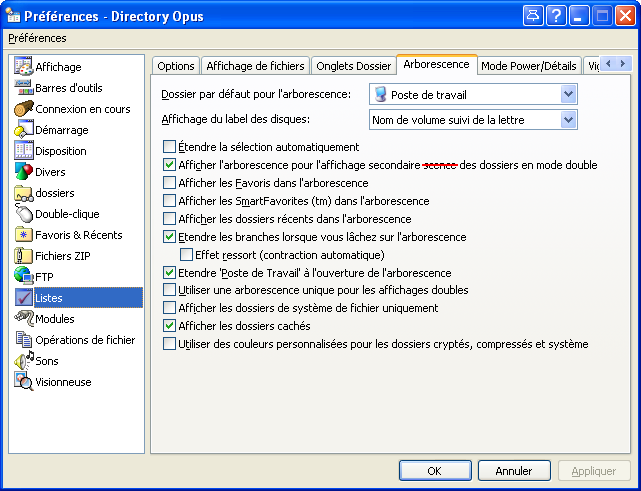This screenshot has width=641, height=491.
Task: Select the Barres d'outils icon
Action: coord(23,87)
